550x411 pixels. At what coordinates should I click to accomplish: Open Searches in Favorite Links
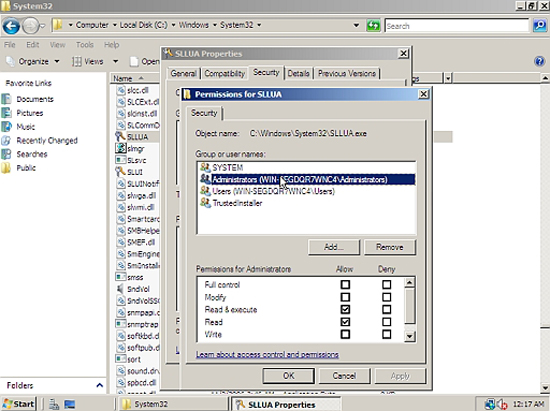(x=32, y=154)
